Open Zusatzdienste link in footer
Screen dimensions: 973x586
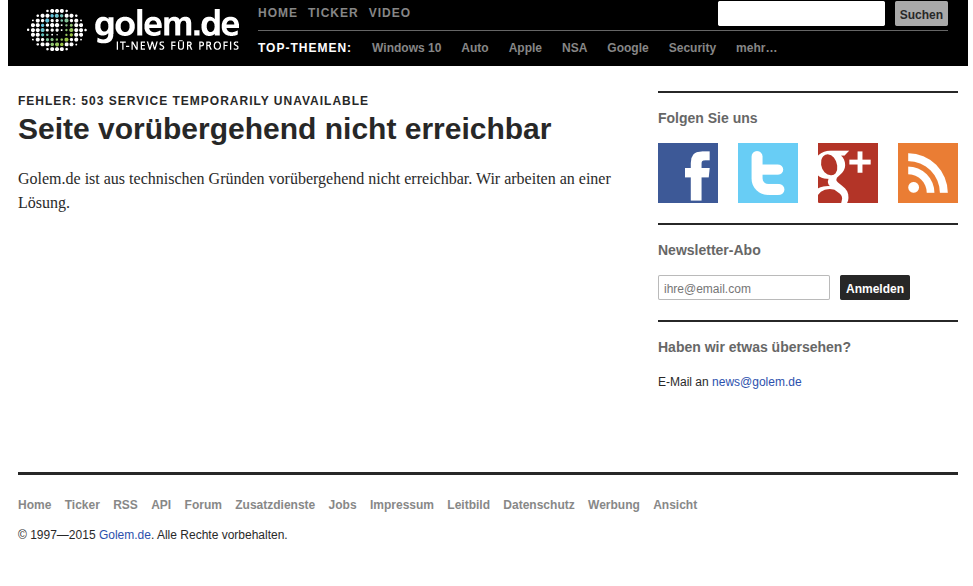(275, 505)
